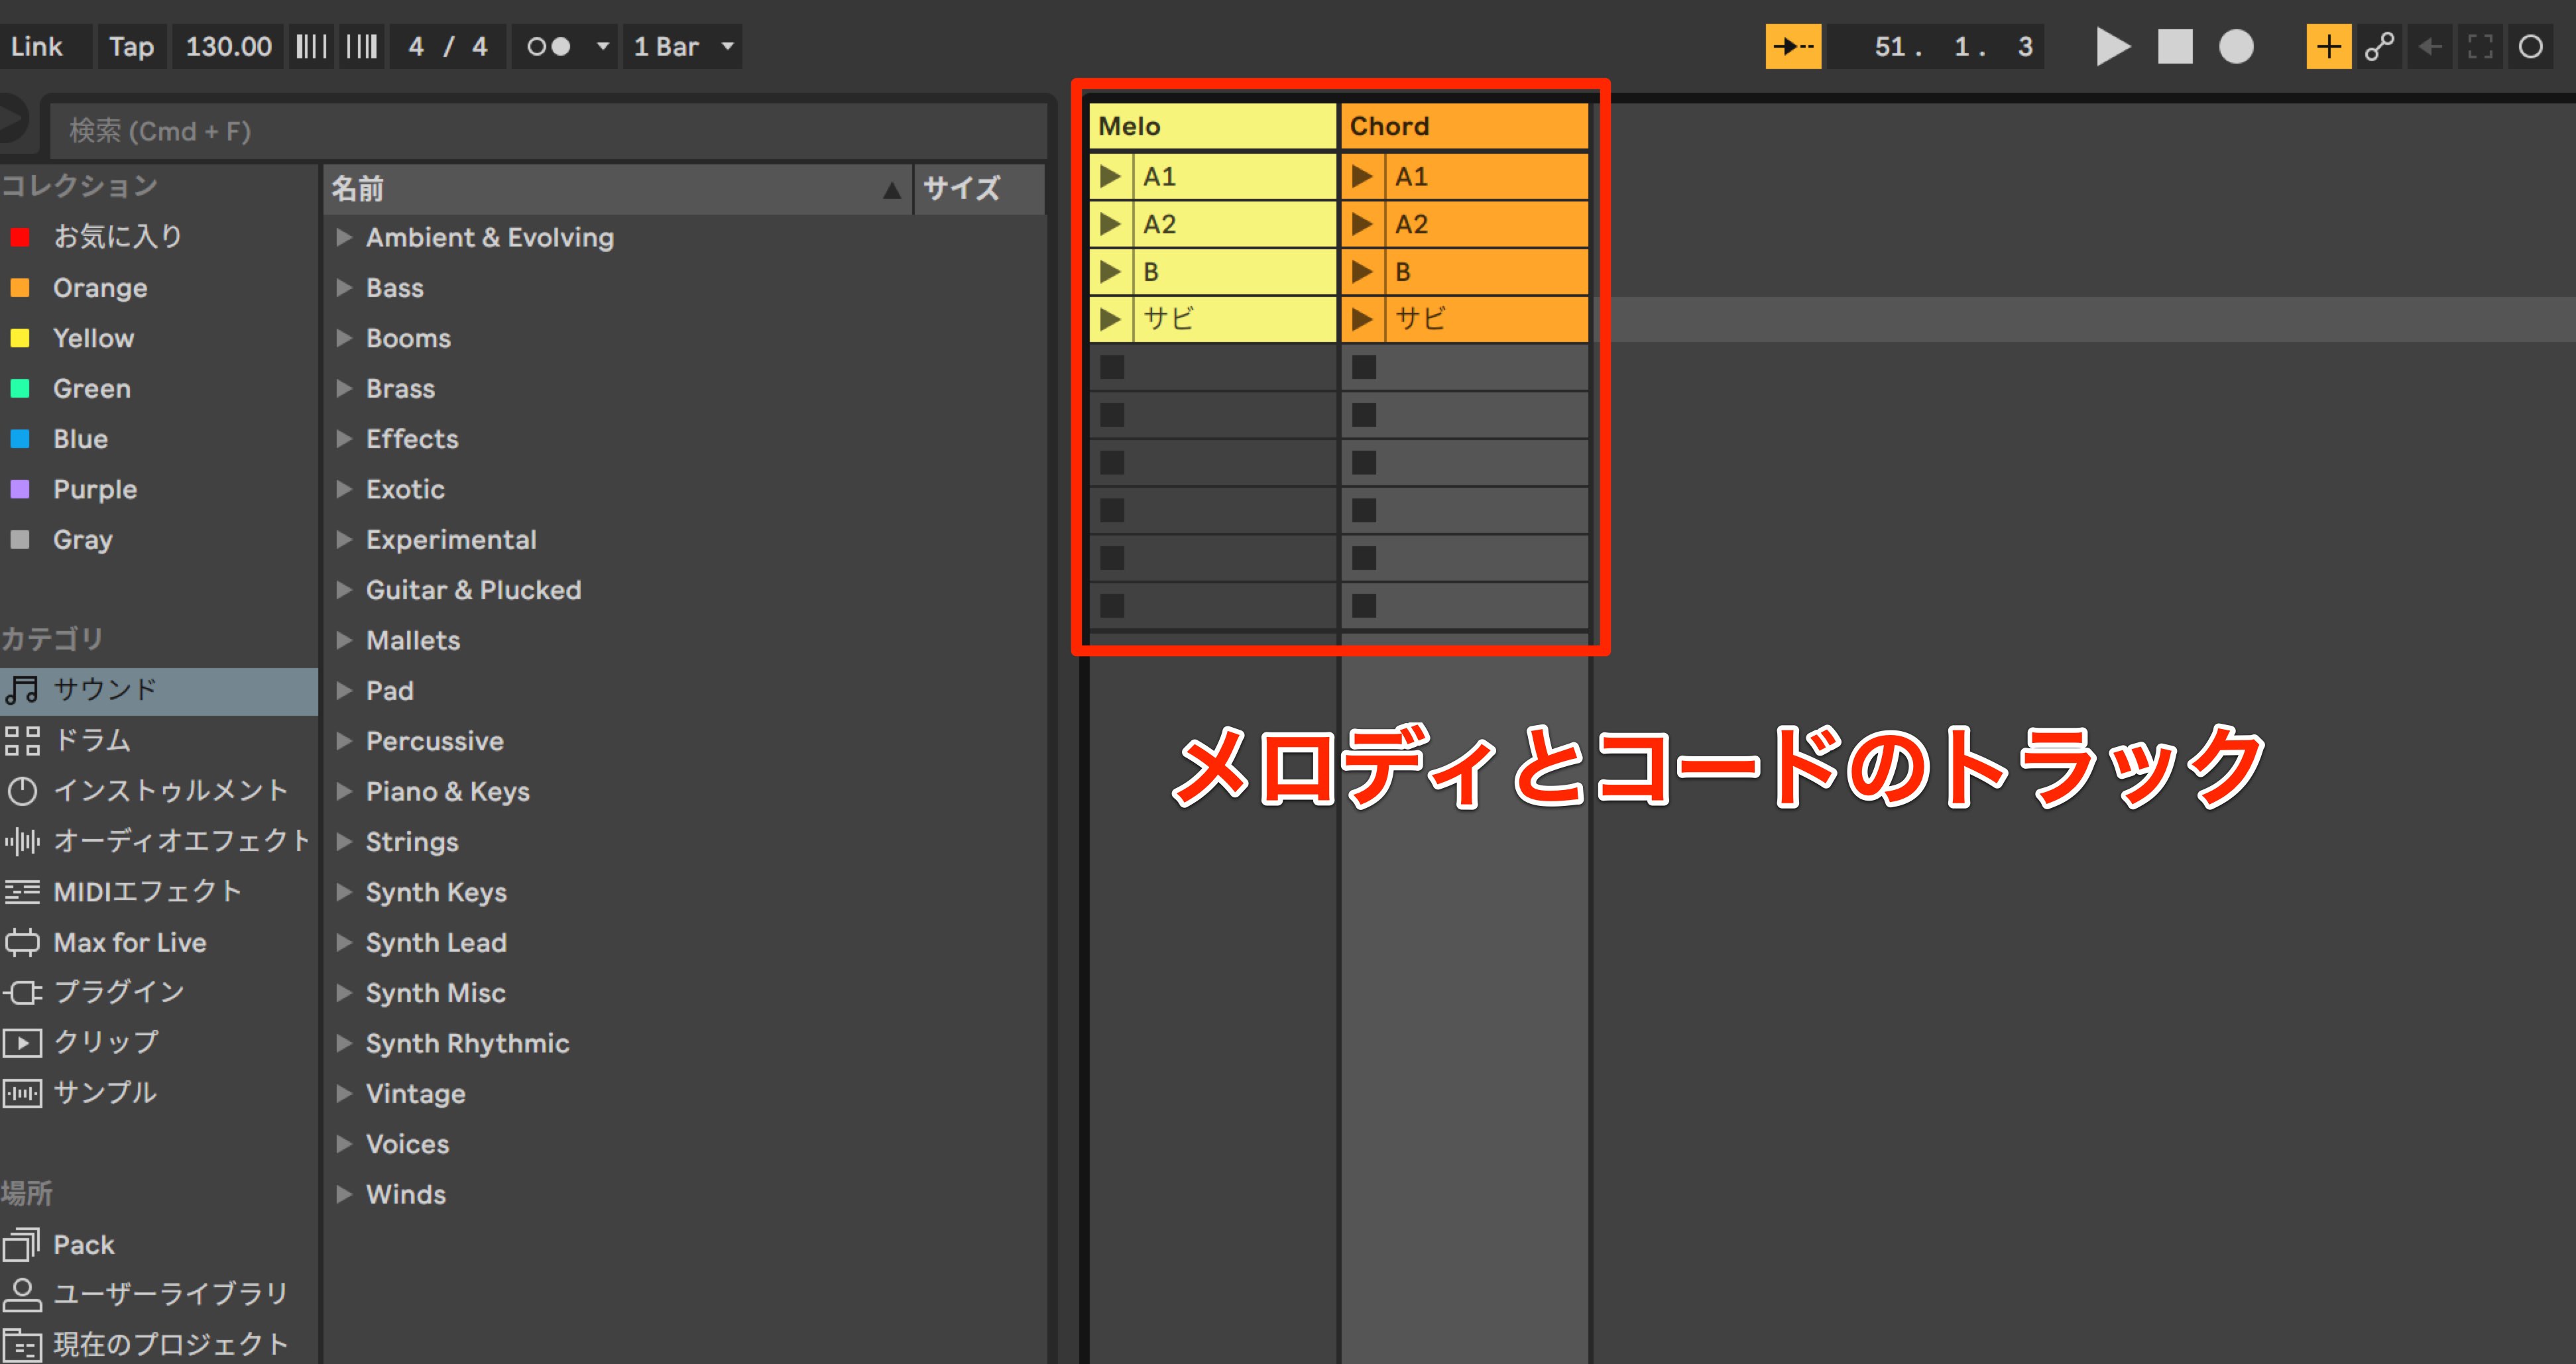Toggle the Follow playback button
2576x1364 pixels.
(x=1793, y=46)
